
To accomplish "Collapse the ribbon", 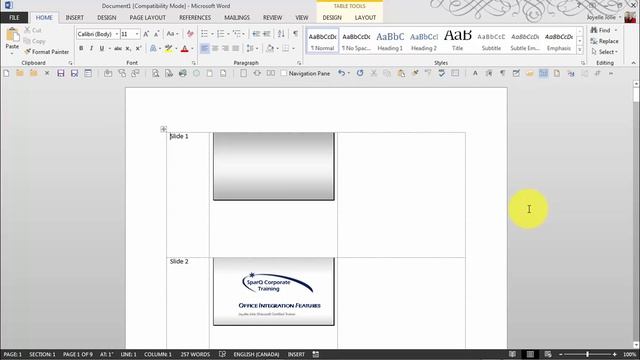I will (633, 63).
